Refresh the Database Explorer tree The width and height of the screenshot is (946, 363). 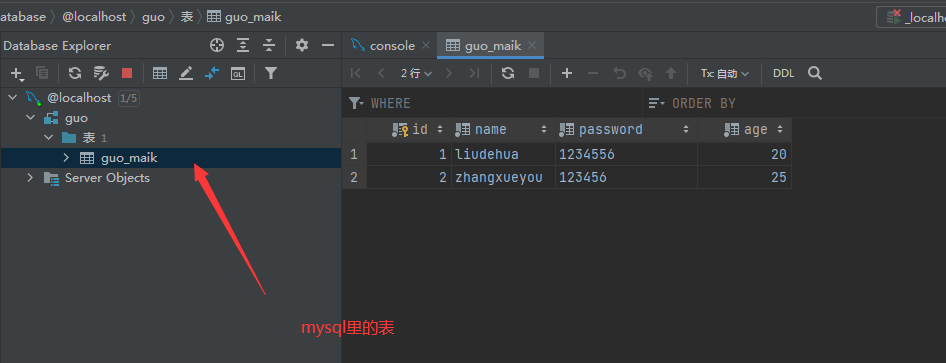point(75,73)
